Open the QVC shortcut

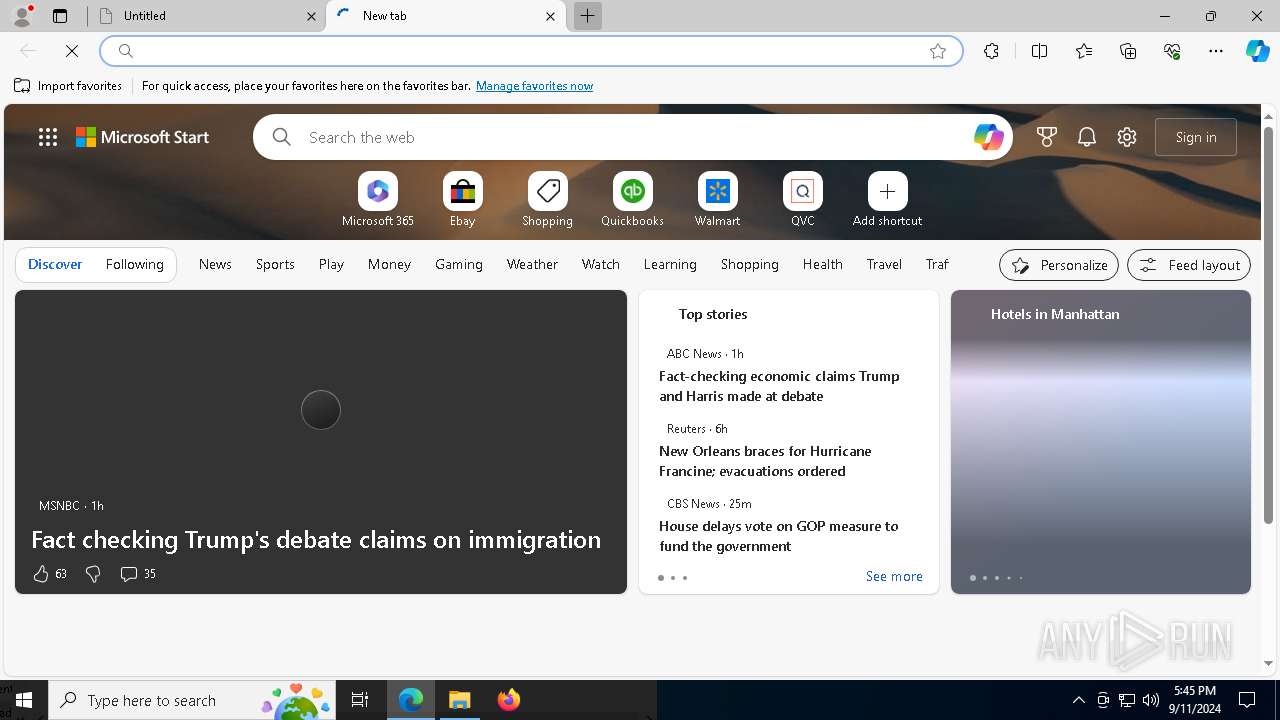(x=803, y=200)
